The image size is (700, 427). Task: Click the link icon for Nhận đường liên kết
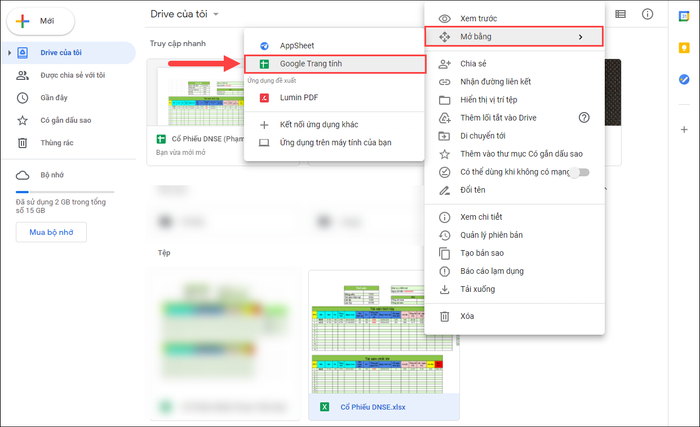click(444, 82)
